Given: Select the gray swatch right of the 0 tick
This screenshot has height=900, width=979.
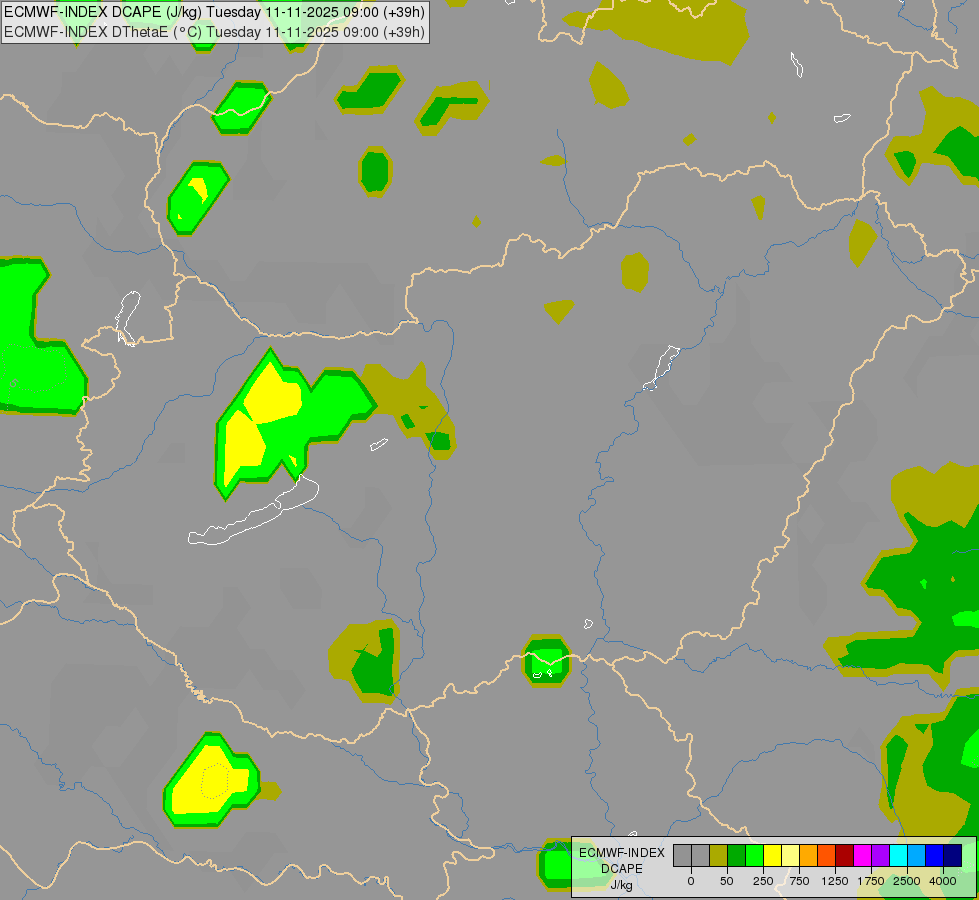Looking at the screenshot, I should tap(701, 856).
